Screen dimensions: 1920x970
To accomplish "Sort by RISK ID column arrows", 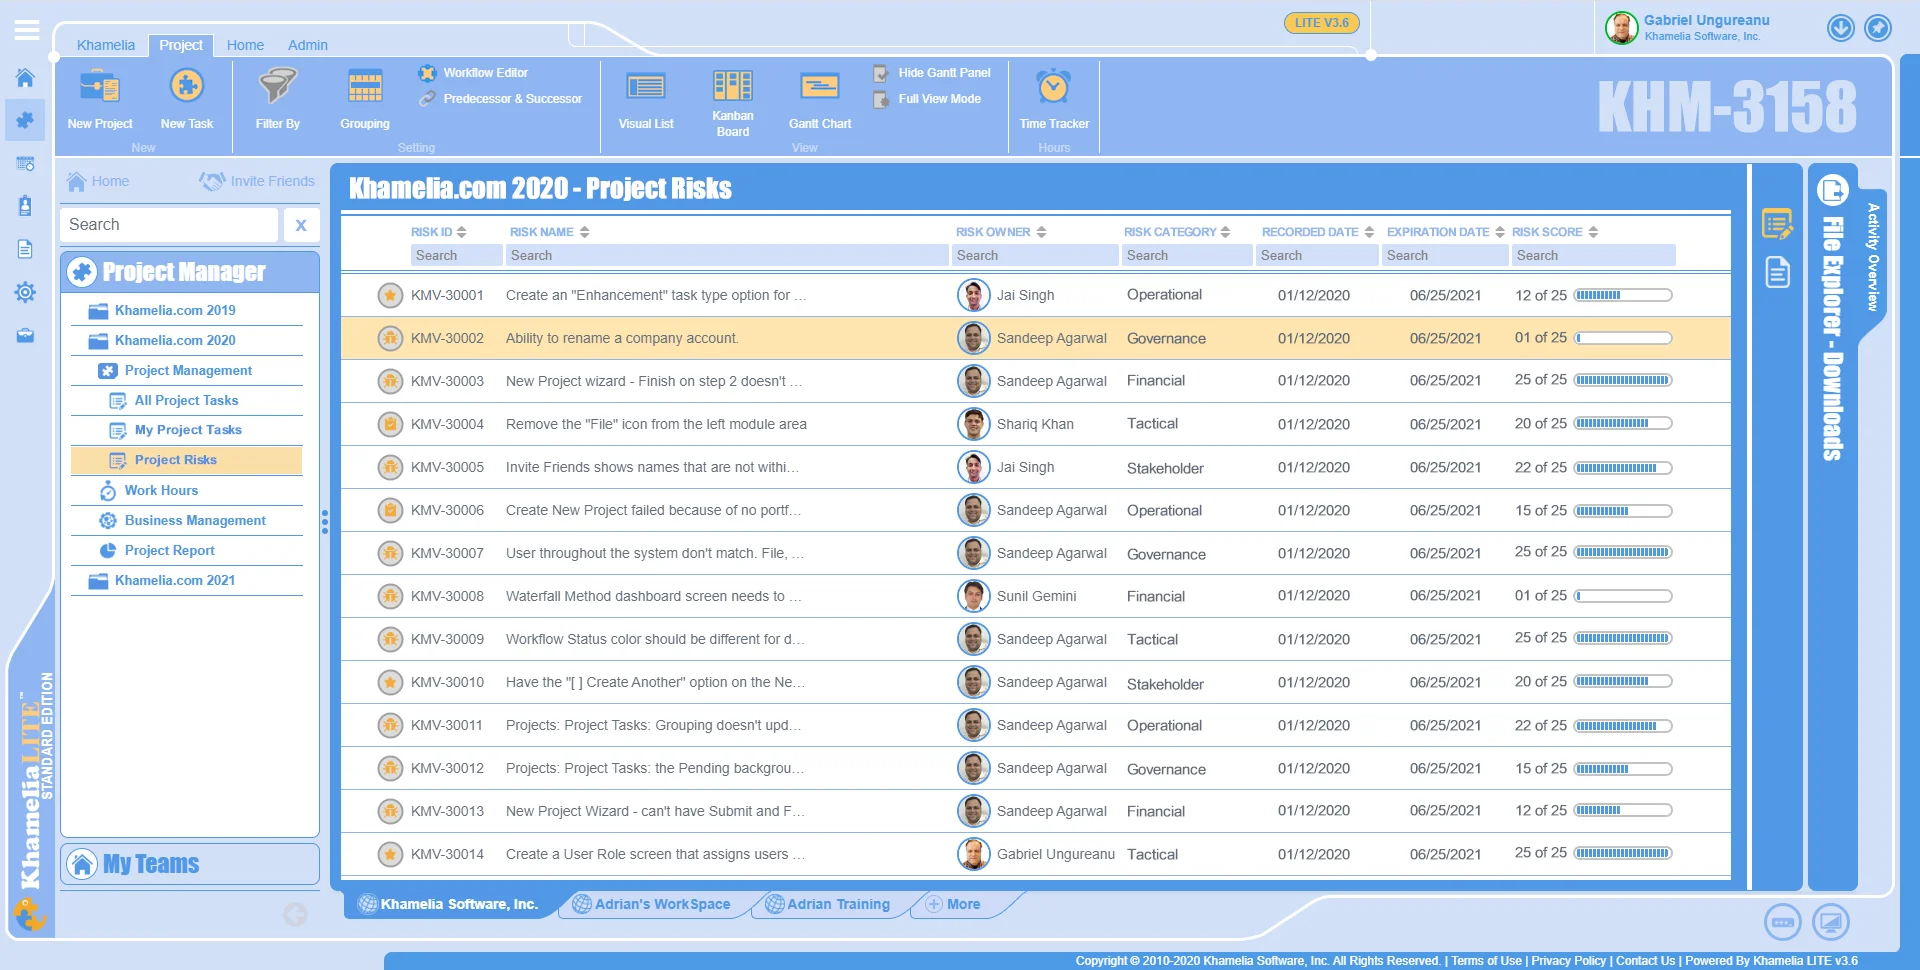I will [x=461, y=232].
